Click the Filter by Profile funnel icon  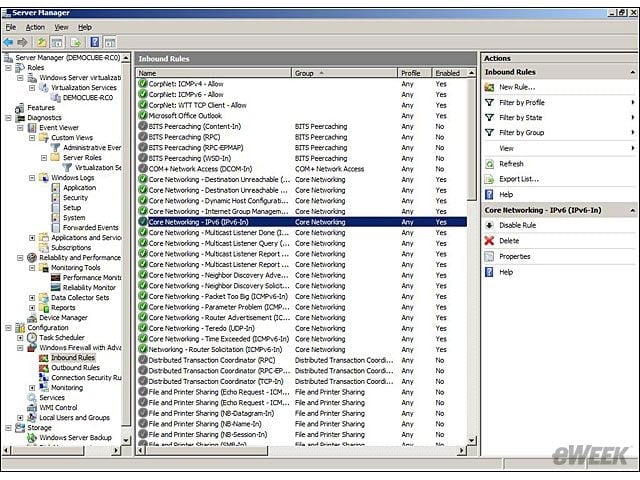tap(489, 102)
